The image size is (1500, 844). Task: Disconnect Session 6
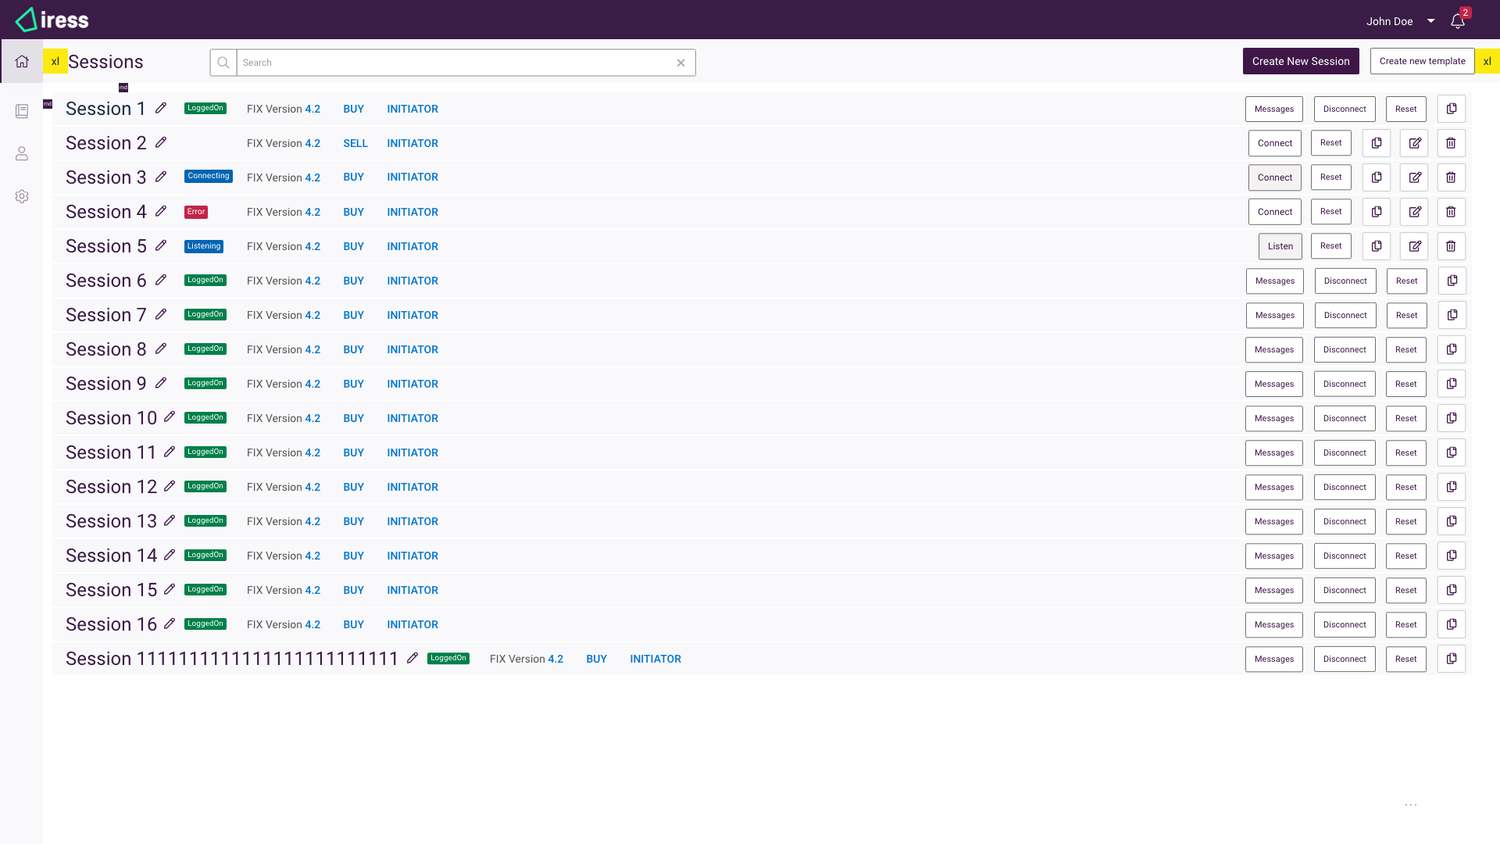[1345, 281]
